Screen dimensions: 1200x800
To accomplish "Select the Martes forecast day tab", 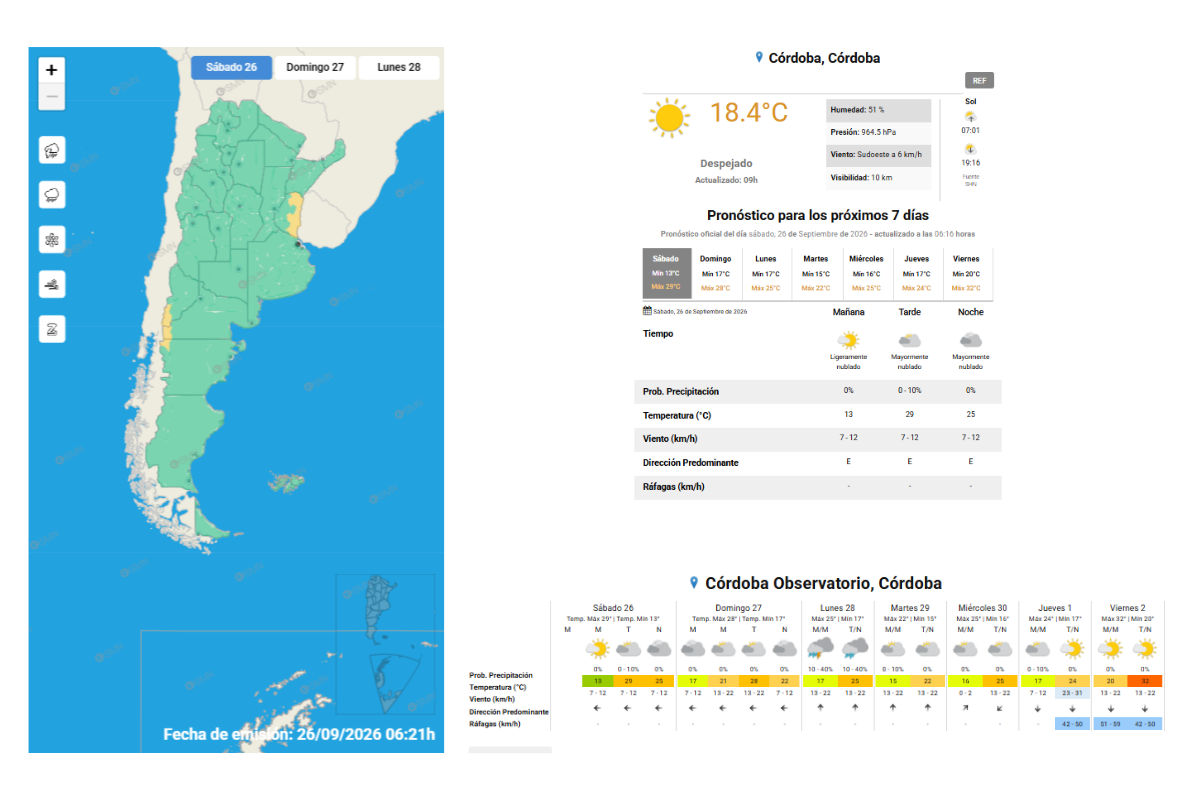I will [x=816, y=273].
